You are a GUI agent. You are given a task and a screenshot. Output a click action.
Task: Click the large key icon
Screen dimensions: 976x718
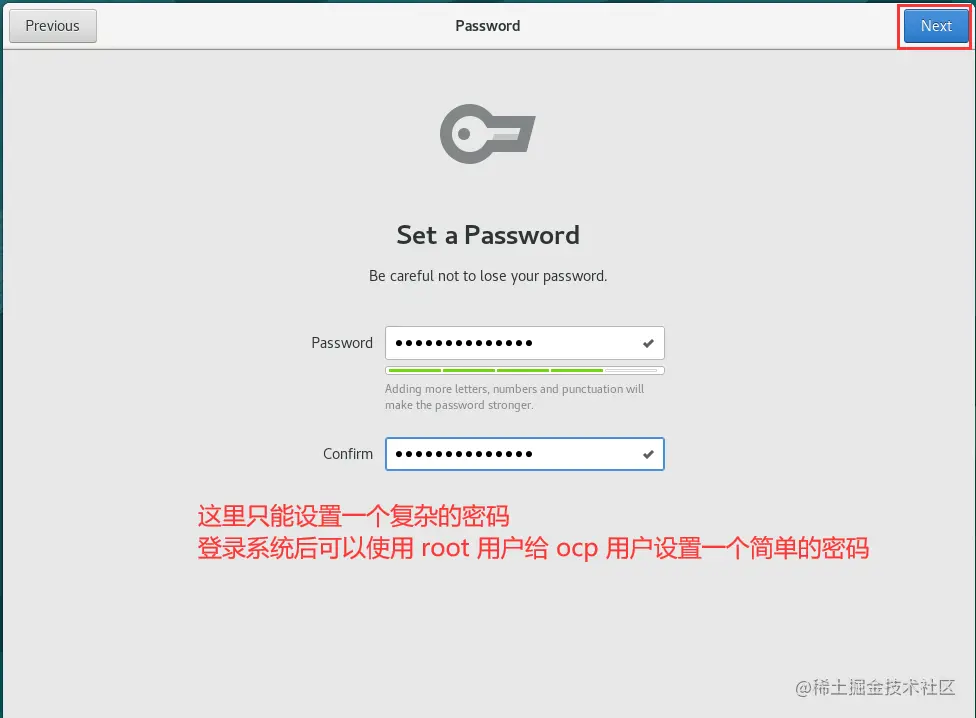pyautogui.click(x=487, y=134)
